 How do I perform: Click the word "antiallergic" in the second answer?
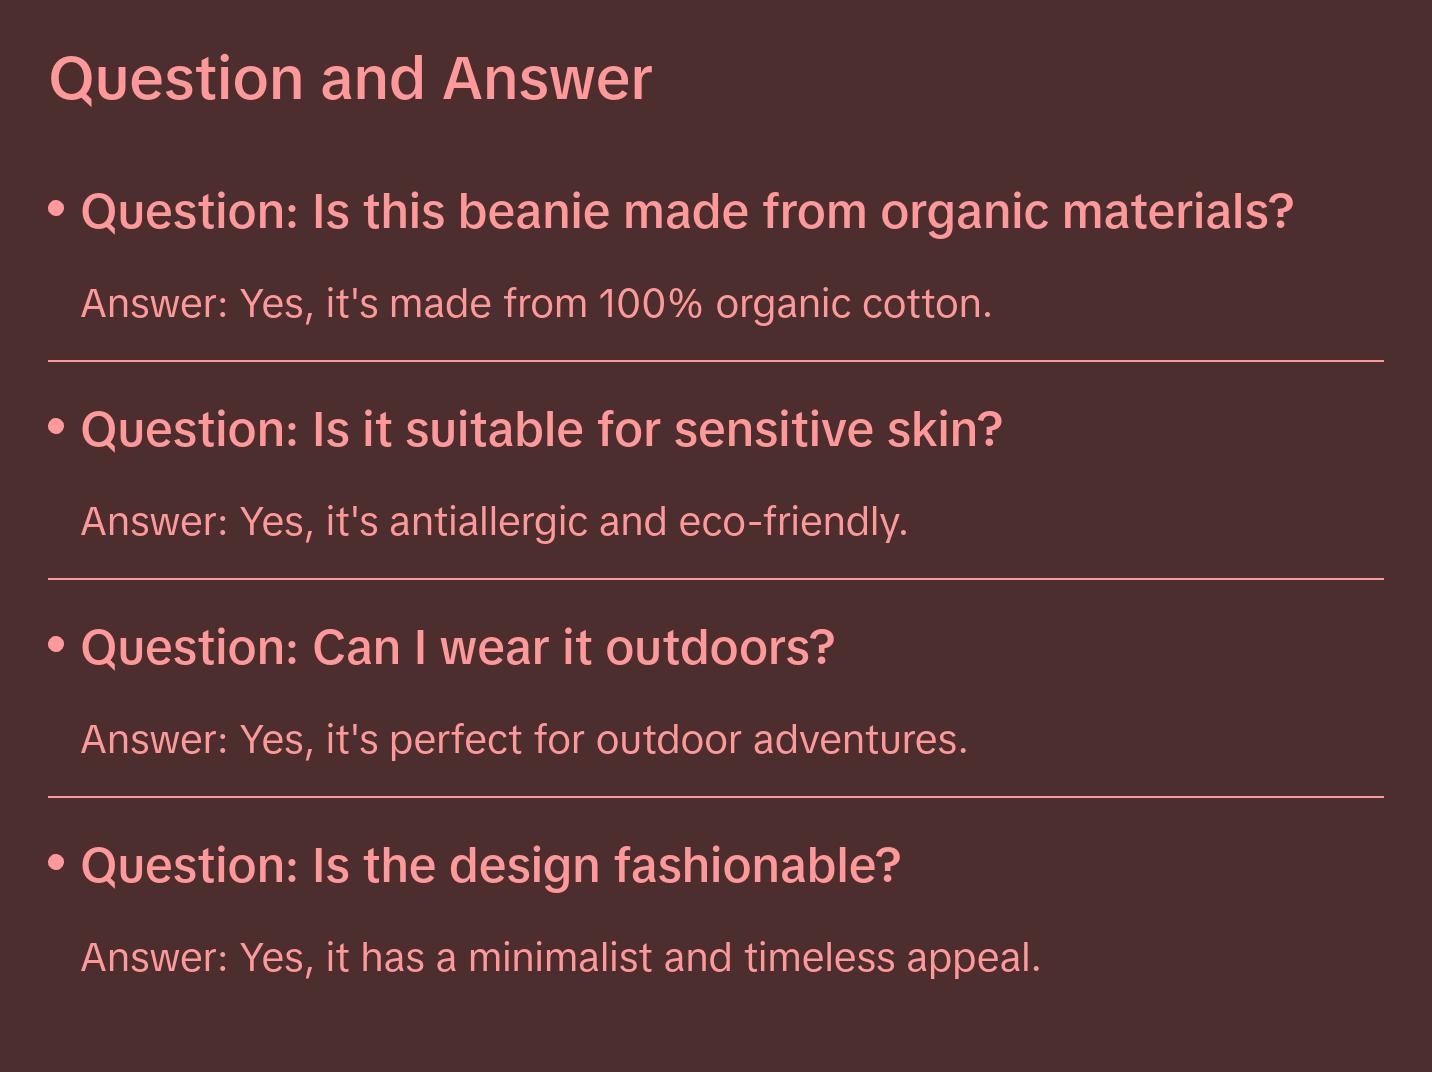(488, 522)
